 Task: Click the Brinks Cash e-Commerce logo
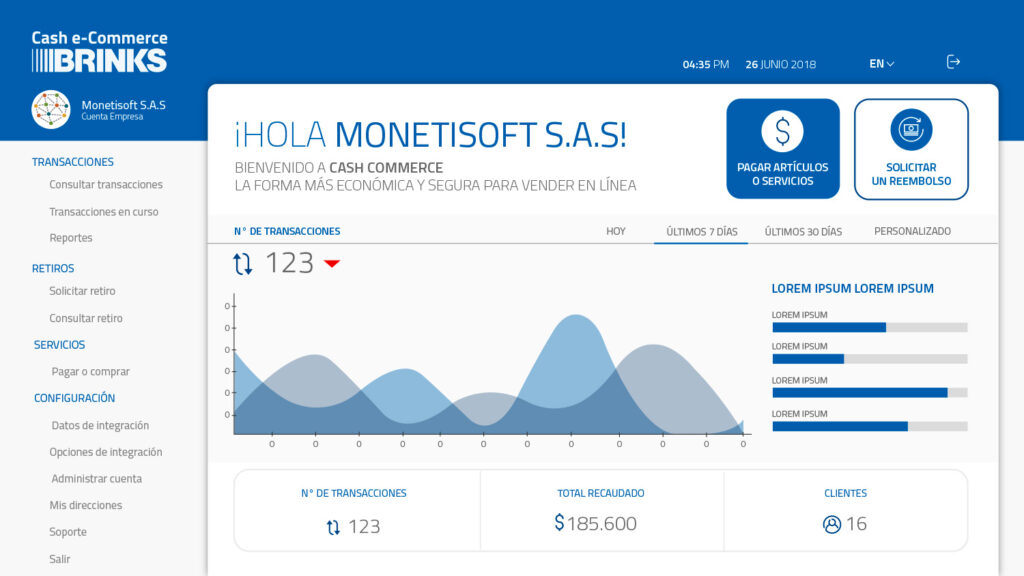(x=99, y=52)
